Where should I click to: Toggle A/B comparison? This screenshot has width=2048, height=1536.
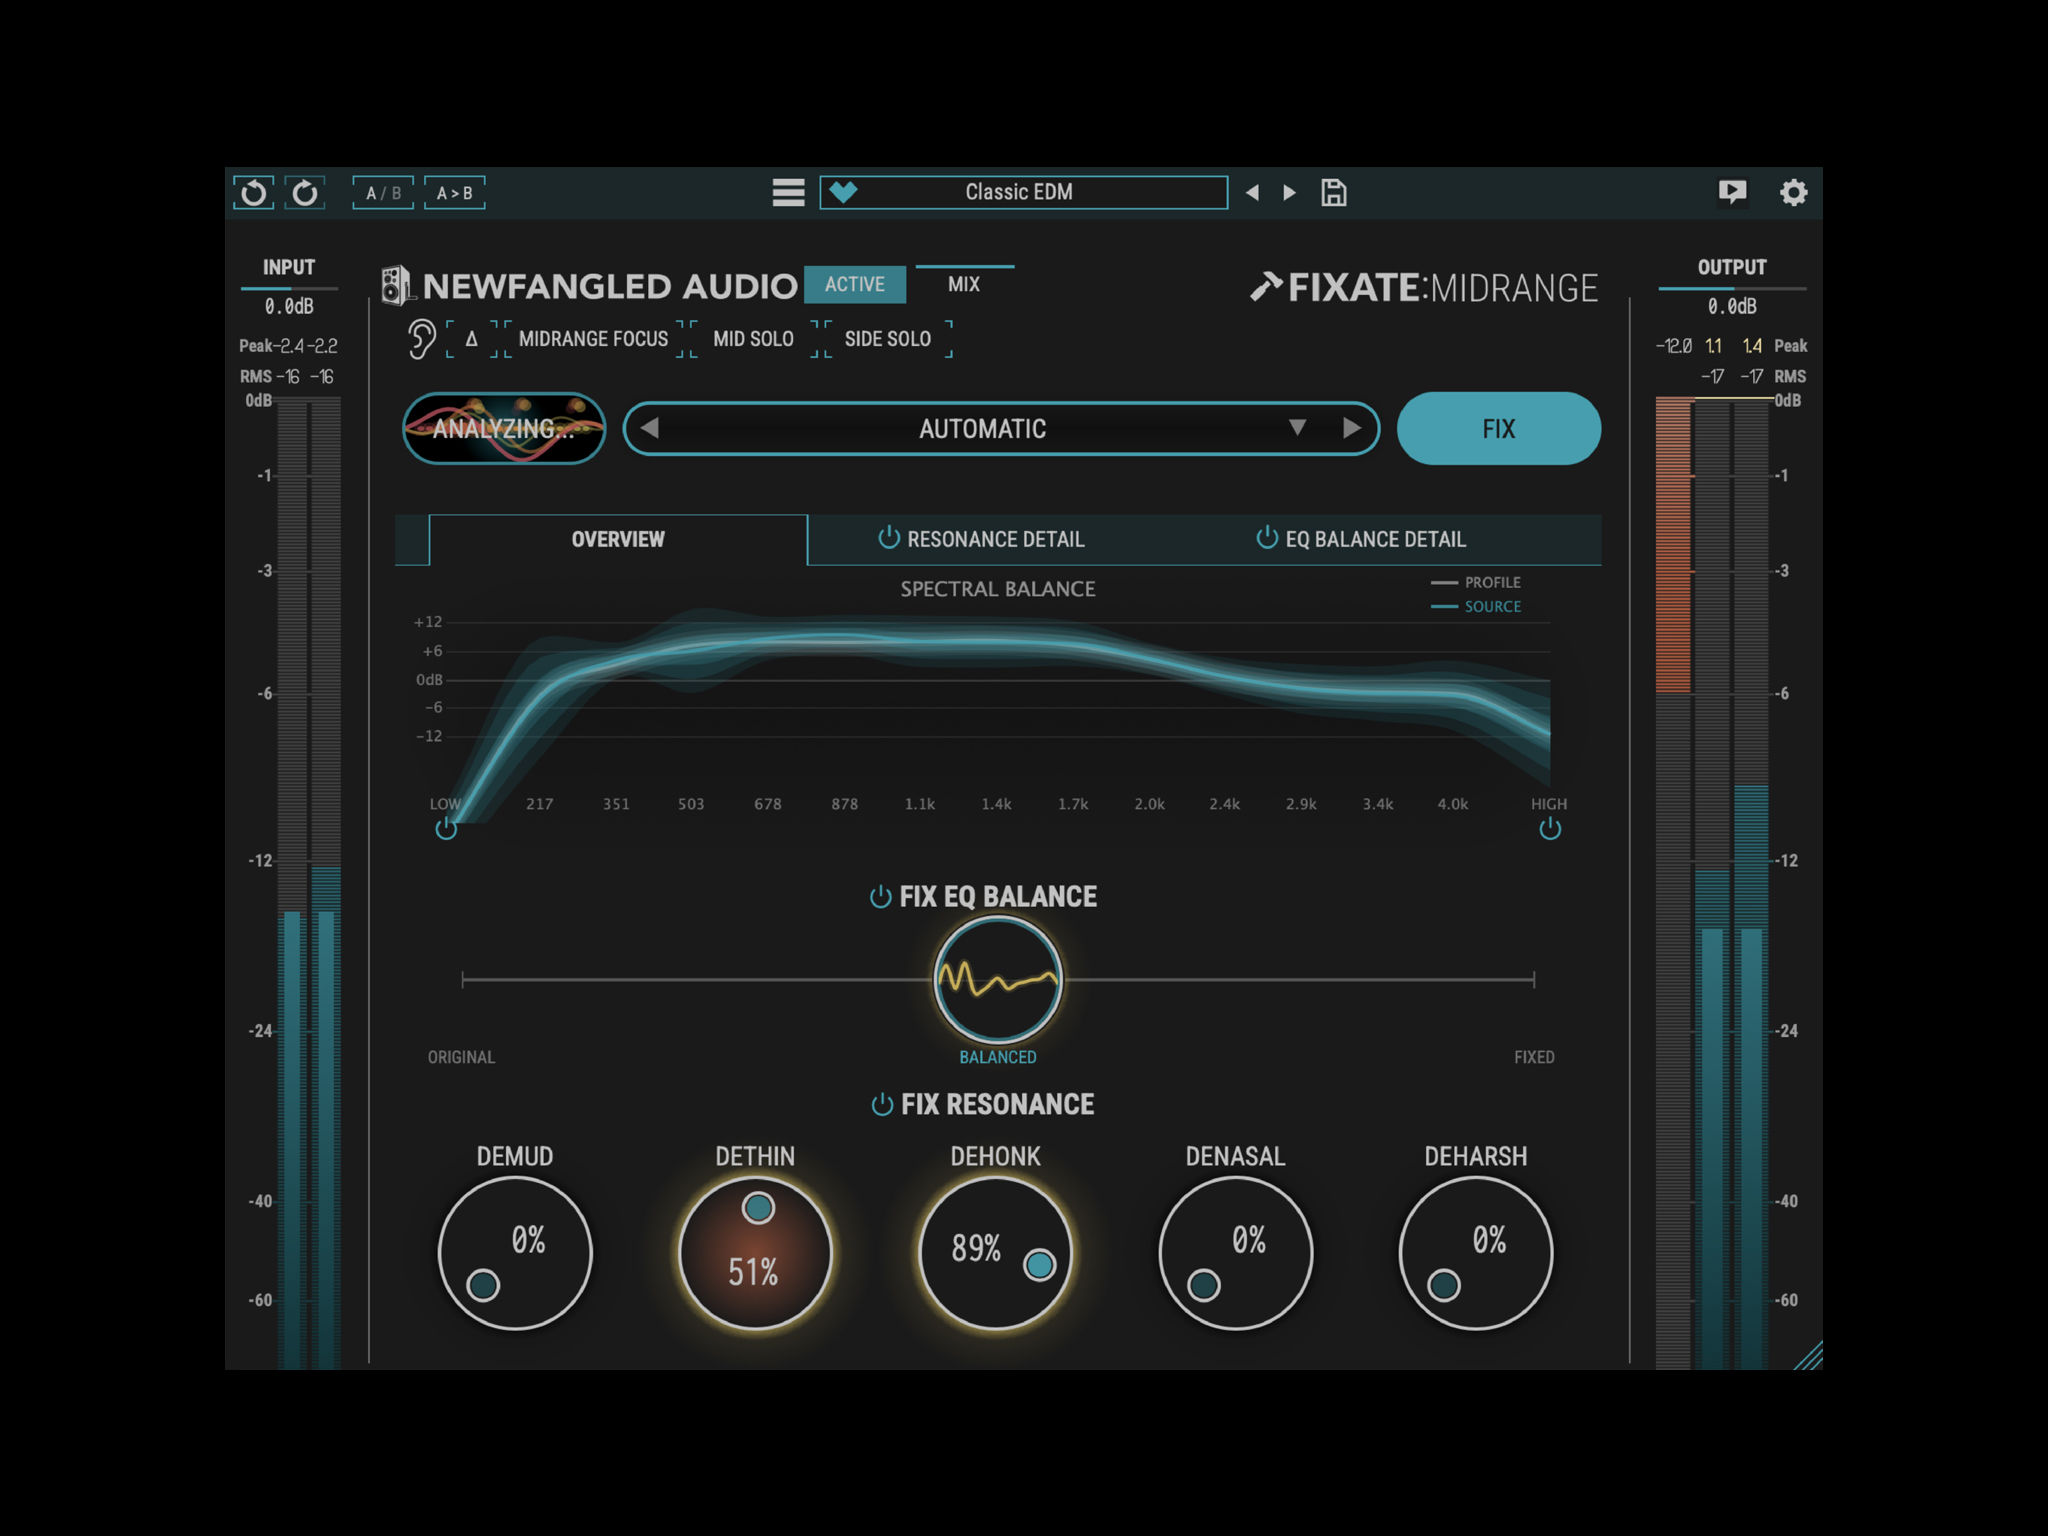(x=384, y=192)
